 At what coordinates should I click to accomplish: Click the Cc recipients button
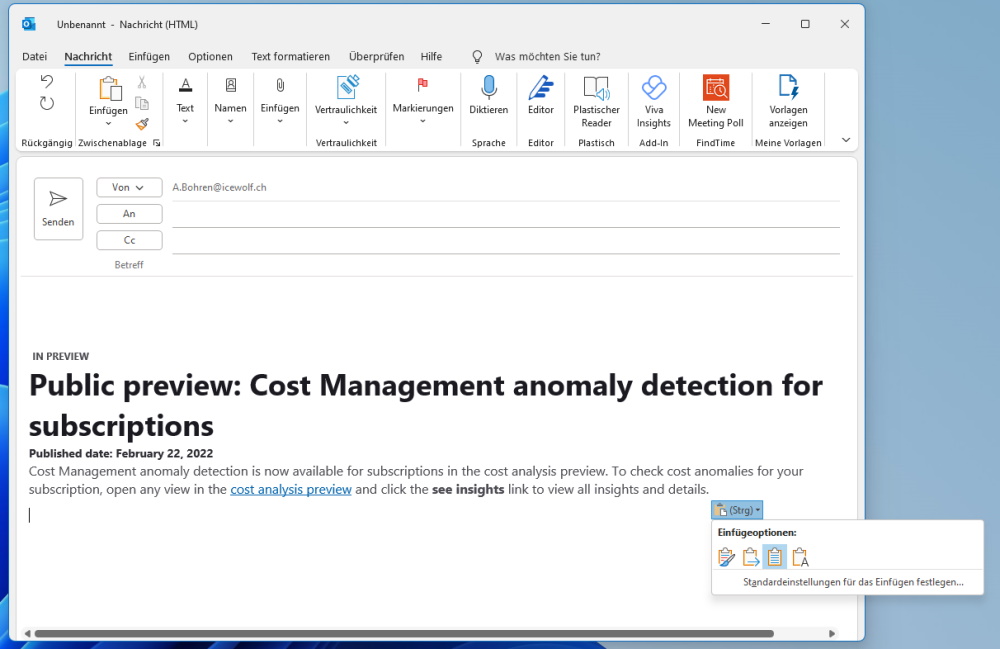coord(129,240)
